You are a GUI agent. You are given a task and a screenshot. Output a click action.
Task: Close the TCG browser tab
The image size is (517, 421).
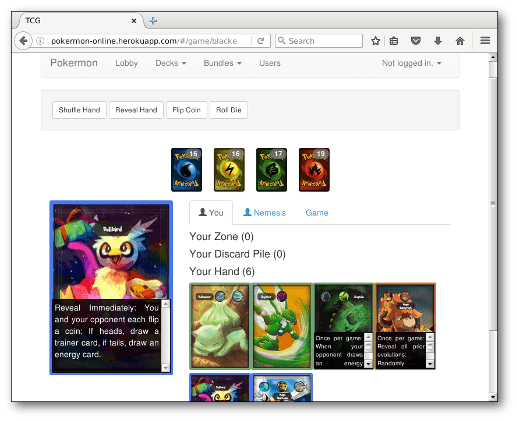134,21
